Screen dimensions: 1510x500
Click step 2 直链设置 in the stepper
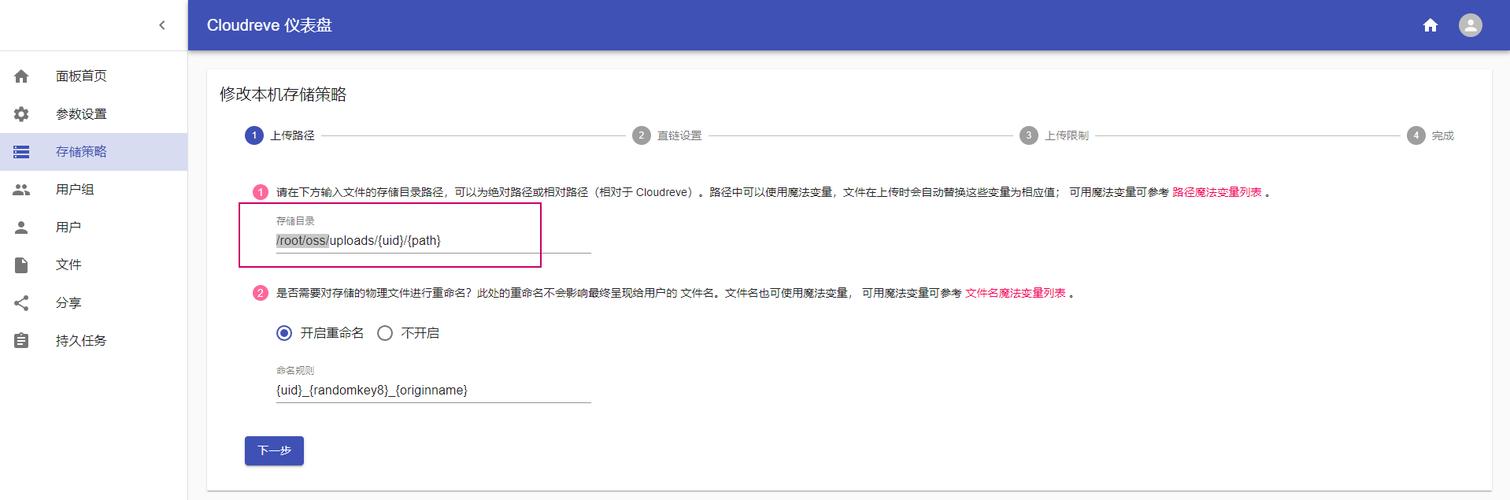pos(667,136)
